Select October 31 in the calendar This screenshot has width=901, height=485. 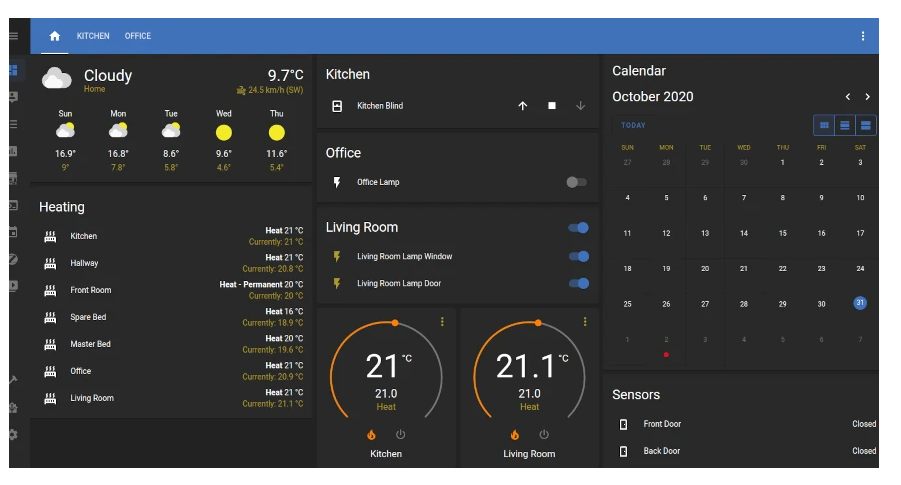[x=860, y=303]
